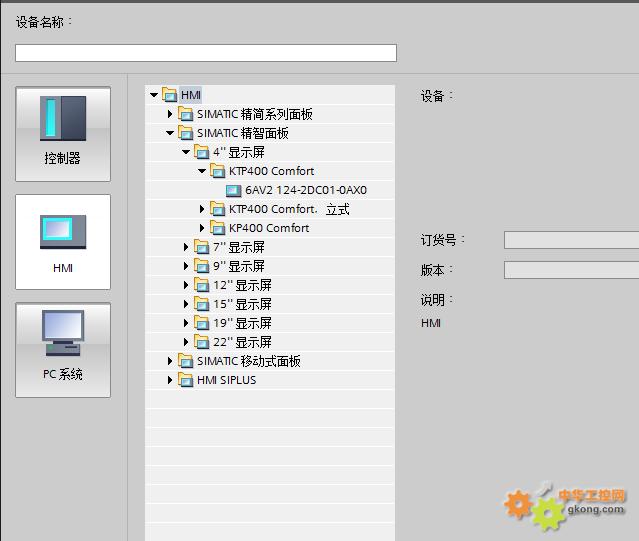Screen dimensions: 639x541
Task: Select the 22'' 显示屏 tree label
Action: tap(242, 342)
